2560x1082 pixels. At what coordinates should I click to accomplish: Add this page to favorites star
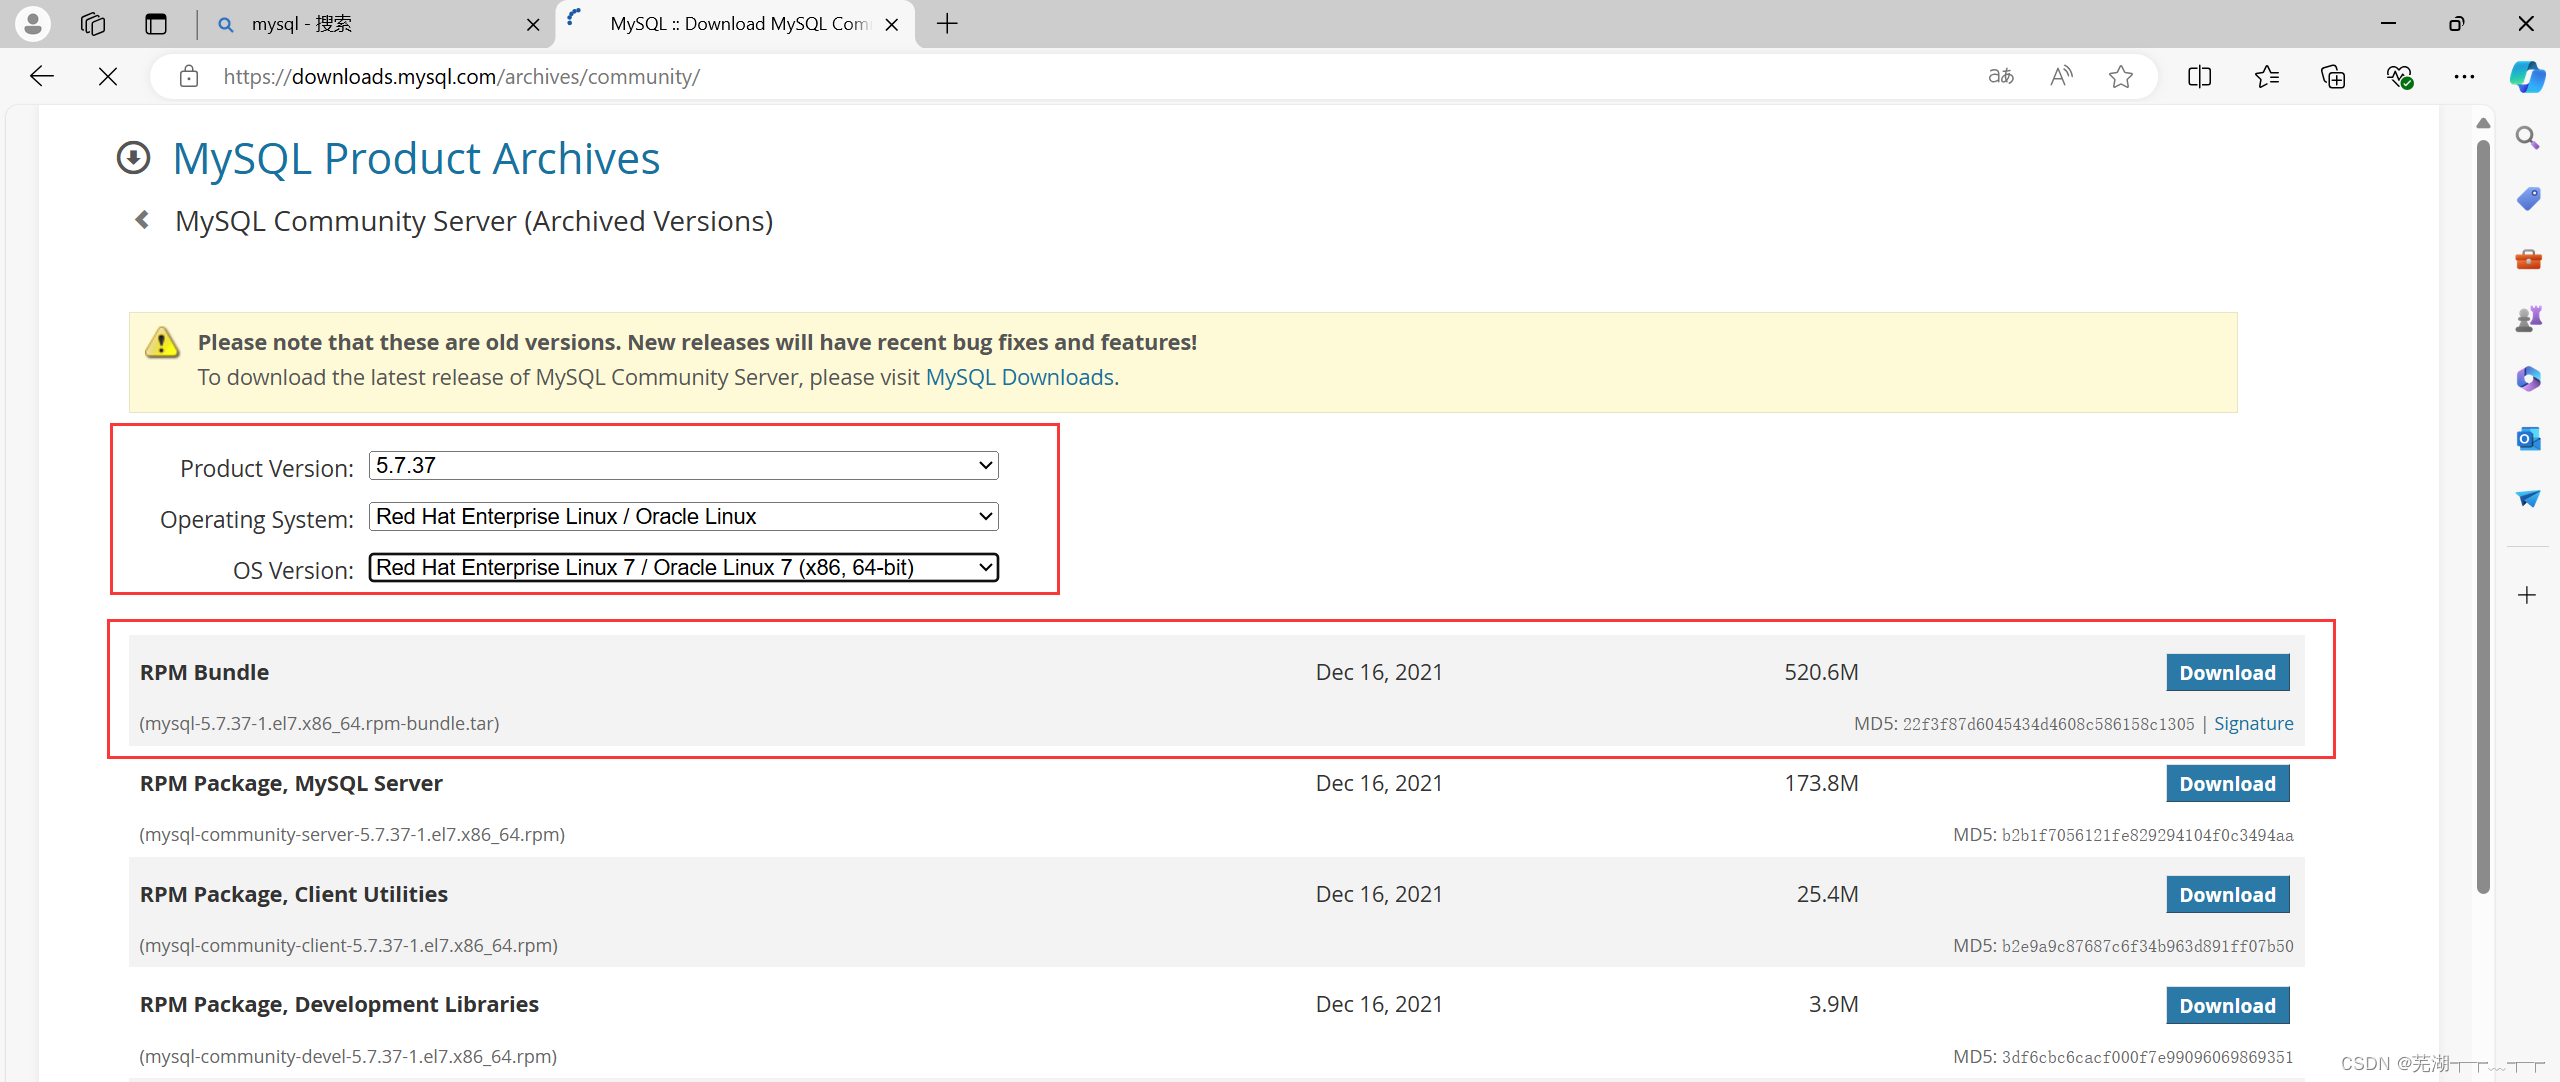2121,76
